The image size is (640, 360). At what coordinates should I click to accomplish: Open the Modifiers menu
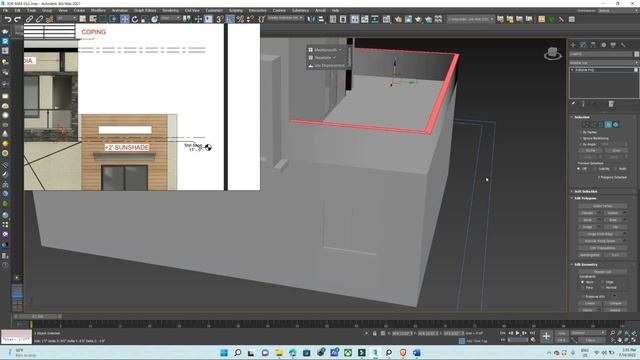[98, 11]
